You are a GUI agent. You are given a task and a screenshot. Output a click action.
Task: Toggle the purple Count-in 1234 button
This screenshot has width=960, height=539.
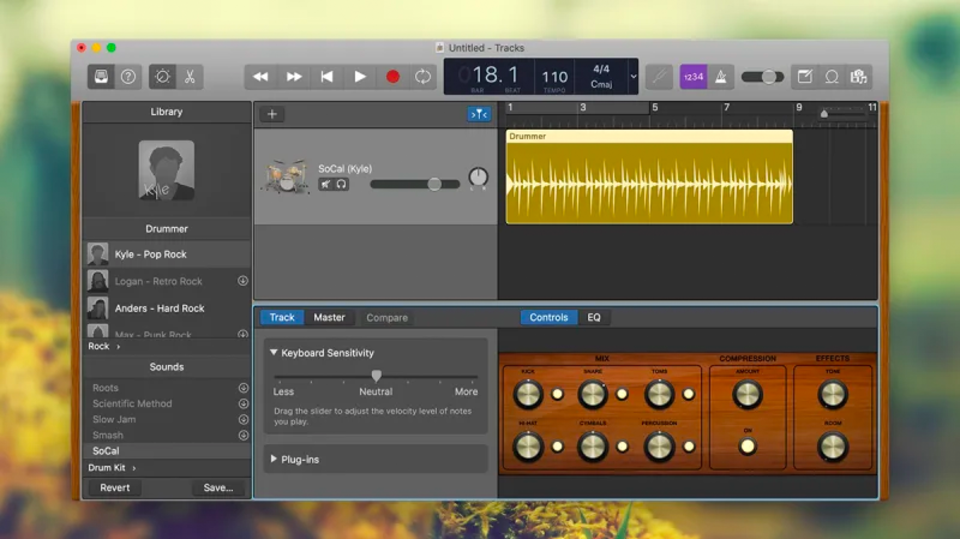(693, 77)
